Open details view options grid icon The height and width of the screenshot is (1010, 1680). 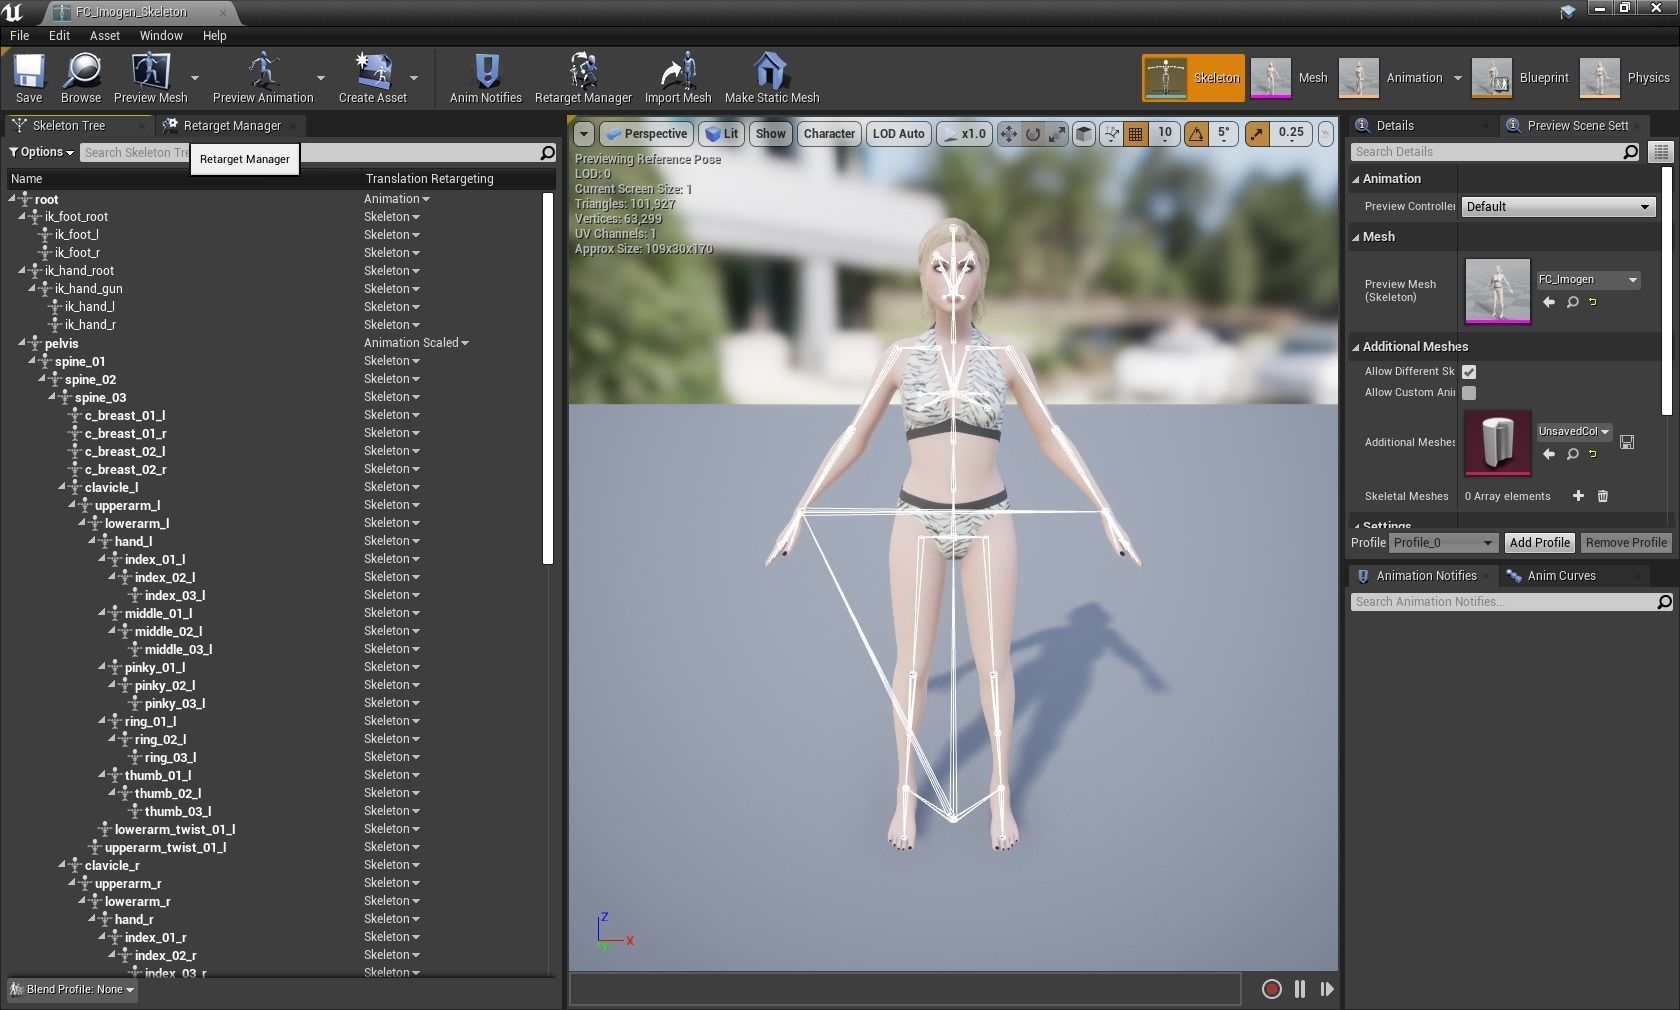(1661, 152)
